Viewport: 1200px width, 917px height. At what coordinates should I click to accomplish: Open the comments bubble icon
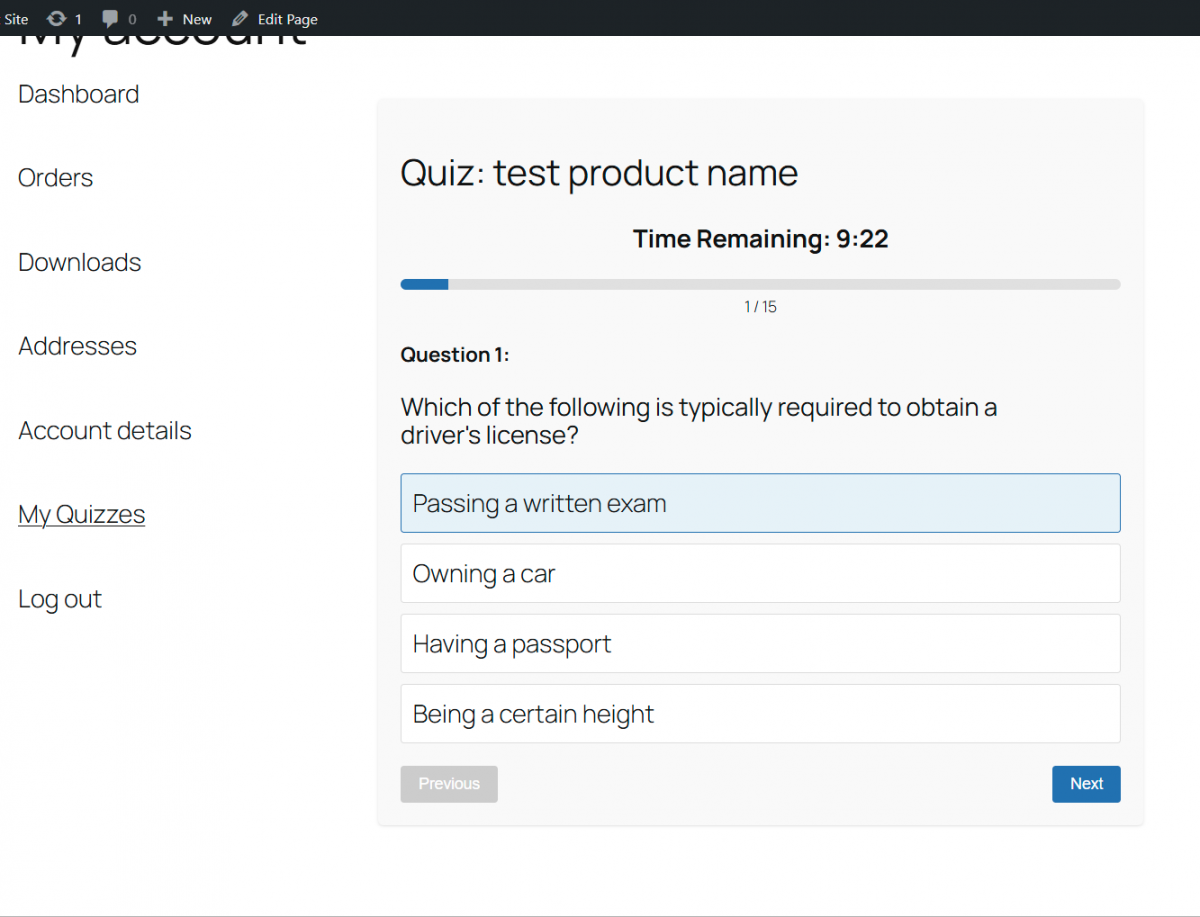click(x=110, y=19)
